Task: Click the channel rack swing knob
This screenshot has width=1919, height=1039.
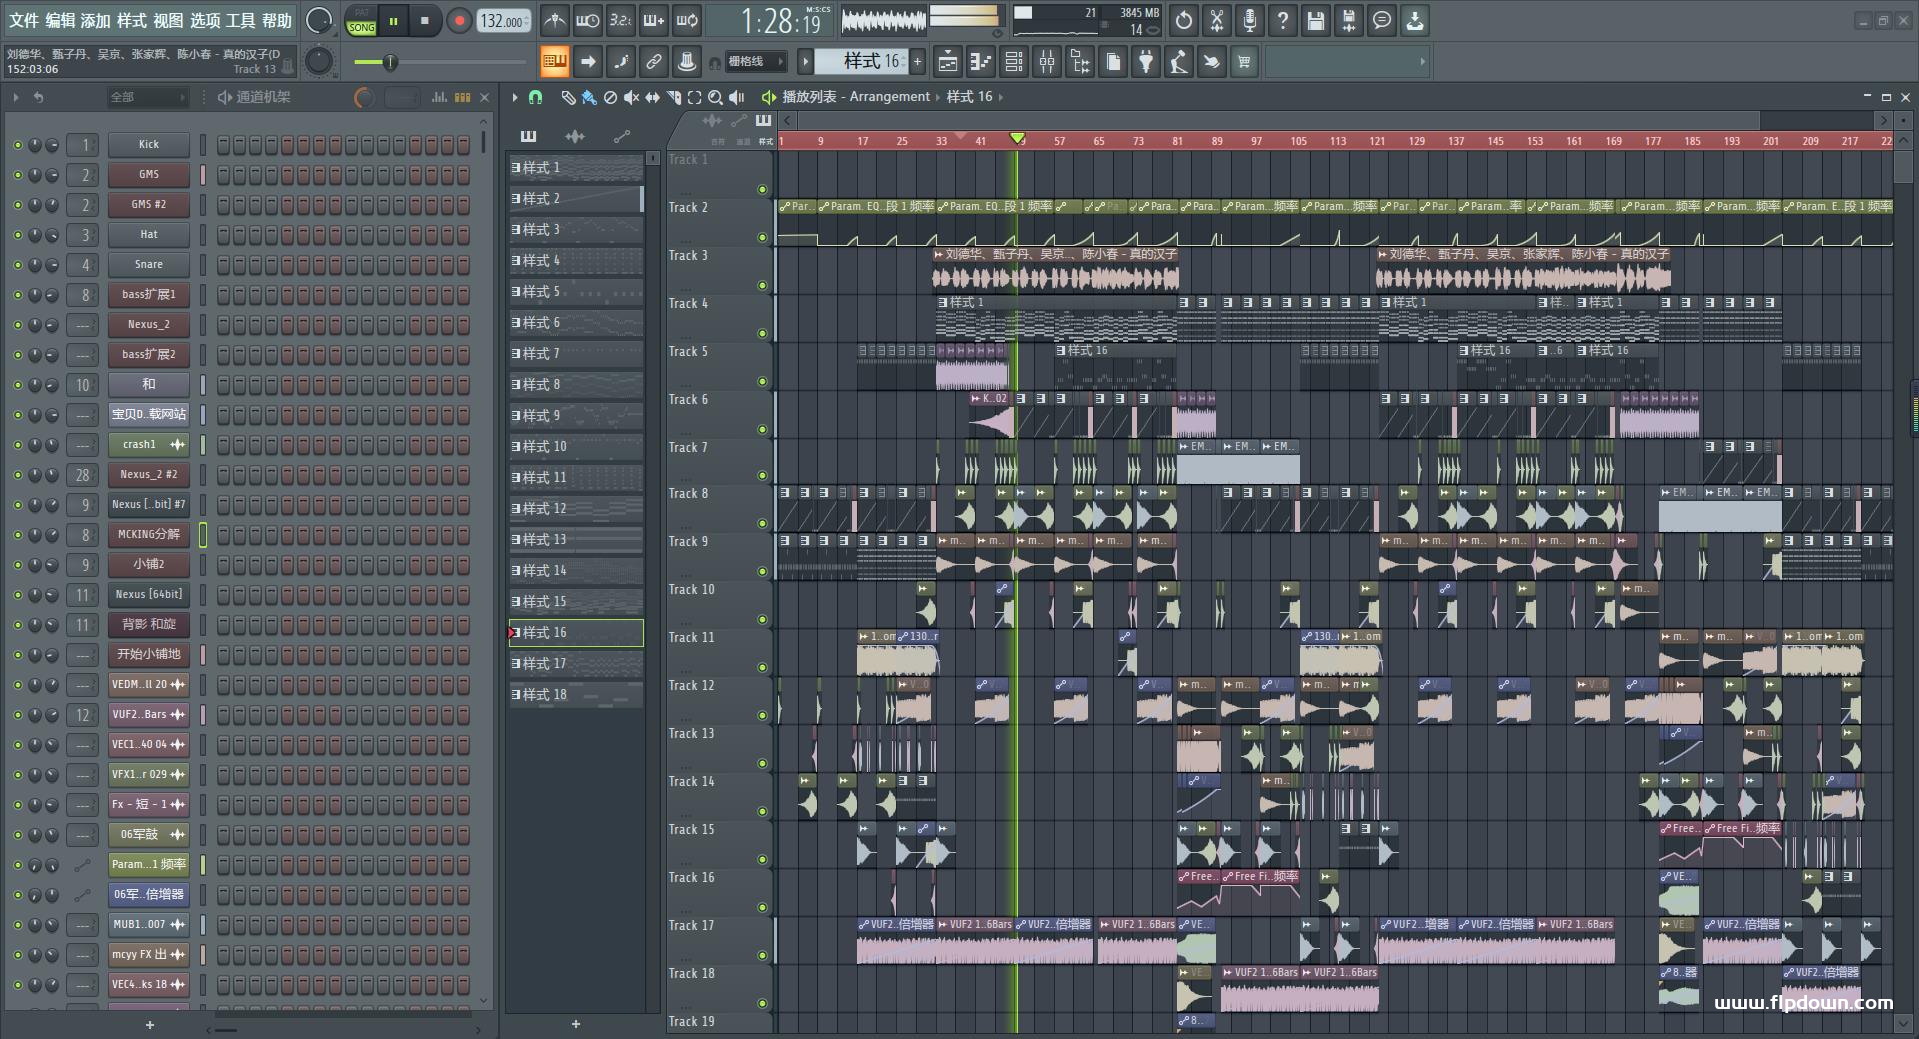Action: tap(364, 97)
